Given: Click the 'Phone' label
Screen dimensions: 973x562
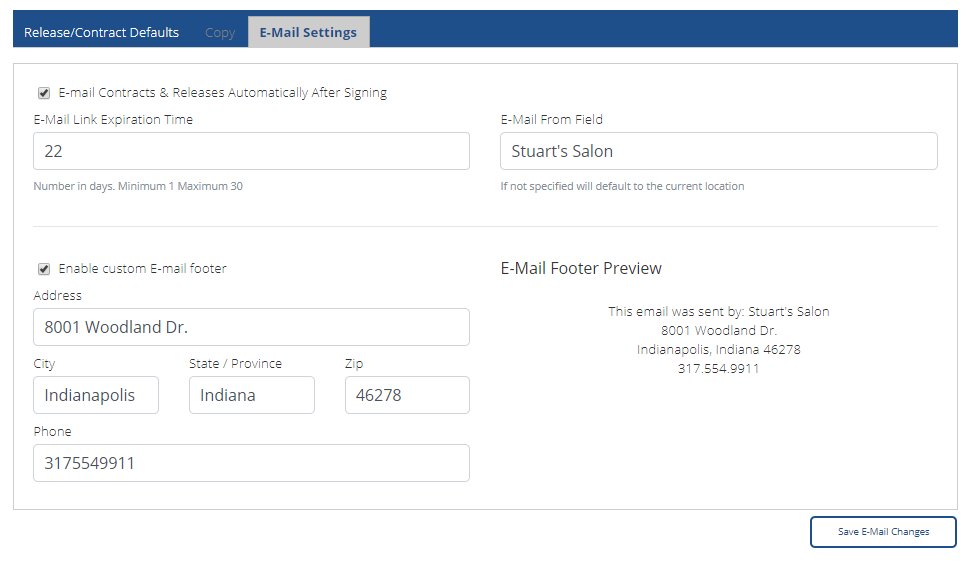Looking at the screenshot, I should (52, 432).
